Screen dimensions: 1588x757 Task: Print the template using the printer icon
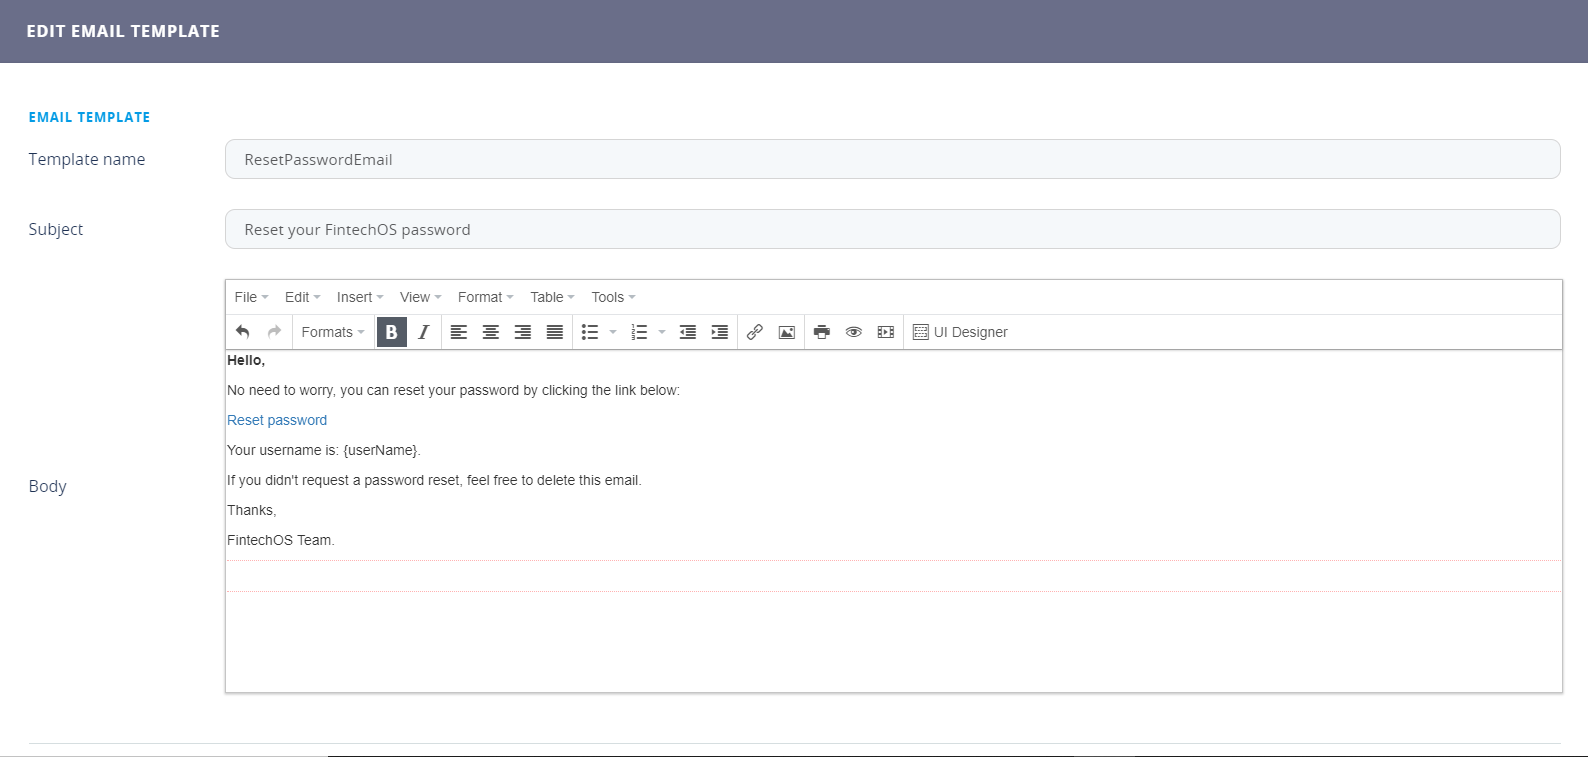pyautogui.click(x=822, y=332)
